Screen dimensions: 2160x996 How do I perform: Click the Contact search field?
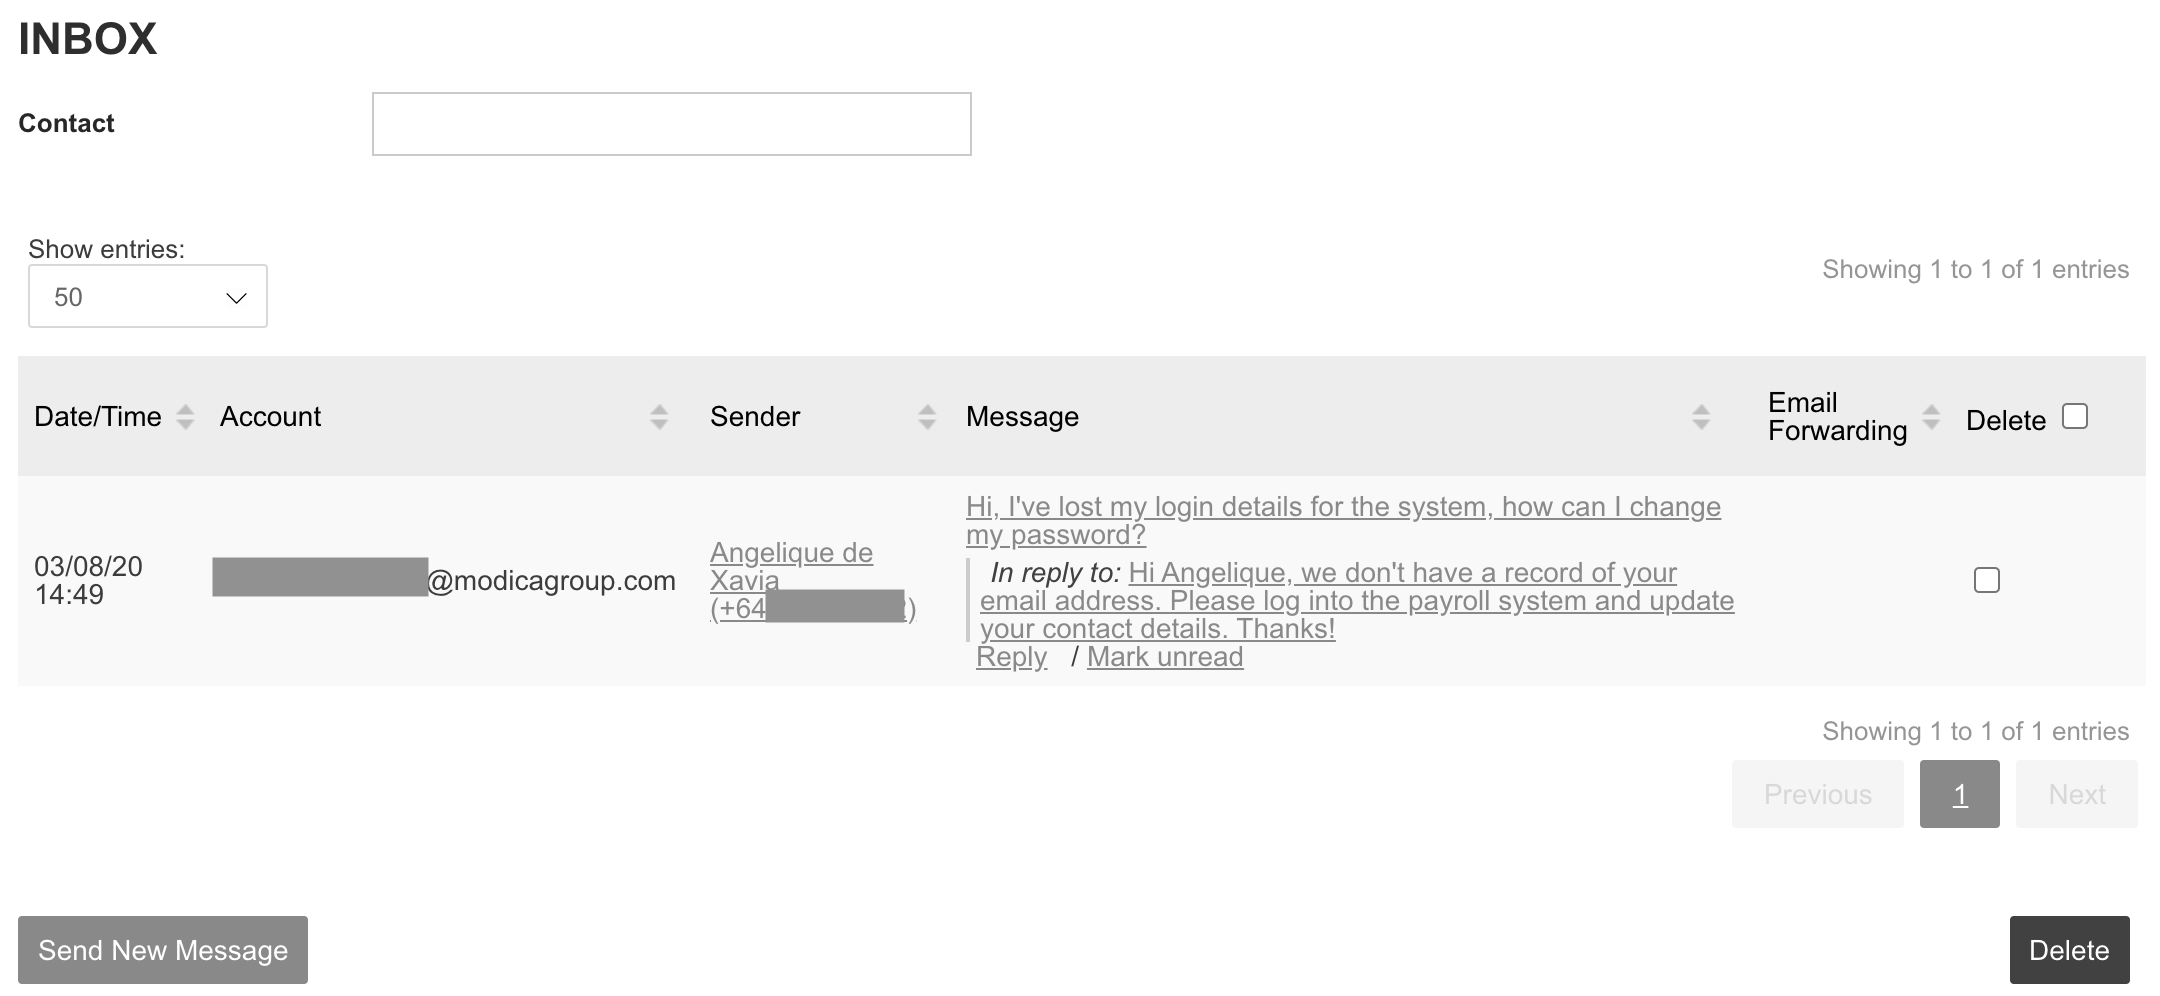[x=671, y=124]
